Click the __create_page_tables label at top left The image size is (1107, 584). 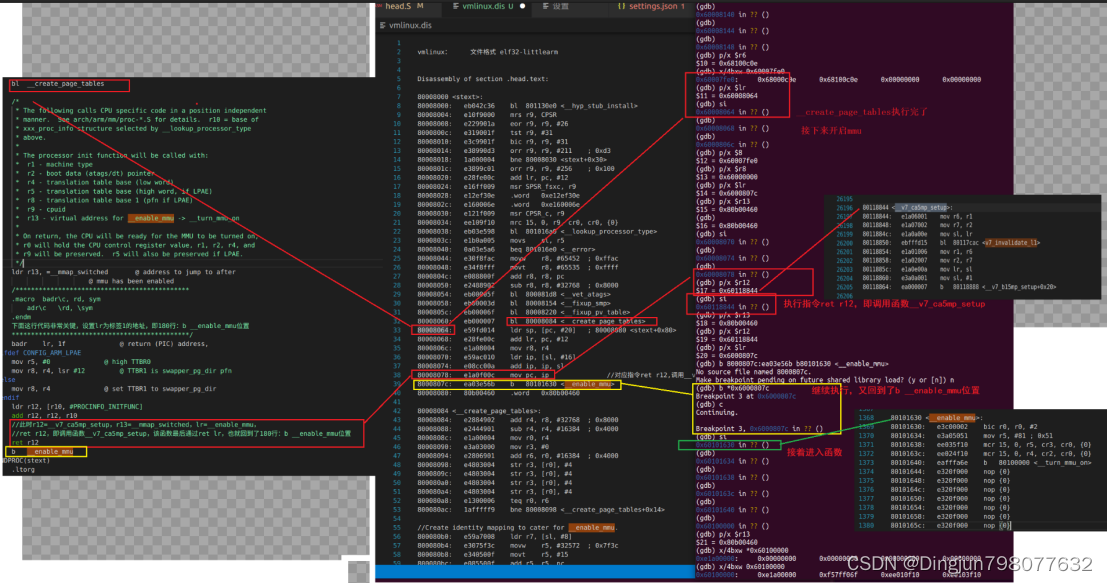(65, 84)
